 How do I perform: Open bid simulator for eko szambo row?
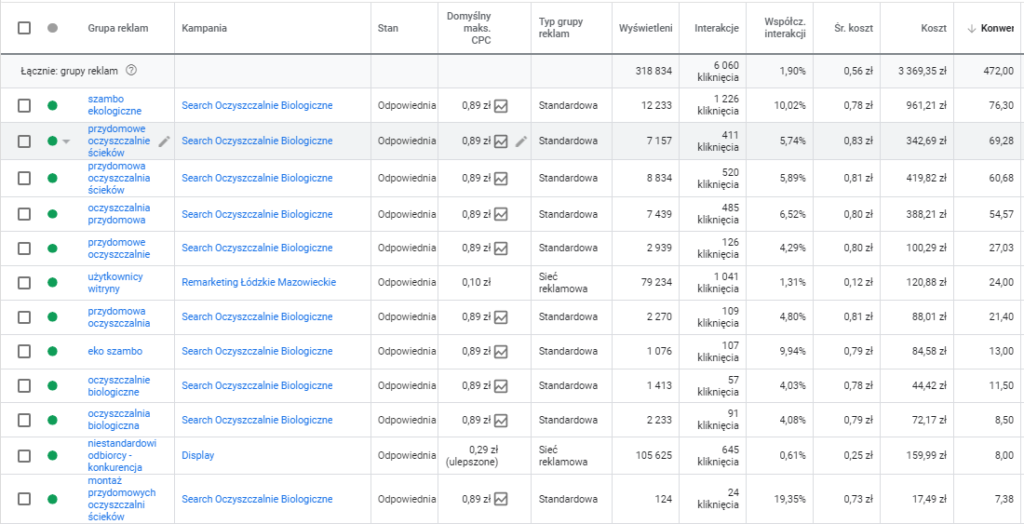pos(501,352)
